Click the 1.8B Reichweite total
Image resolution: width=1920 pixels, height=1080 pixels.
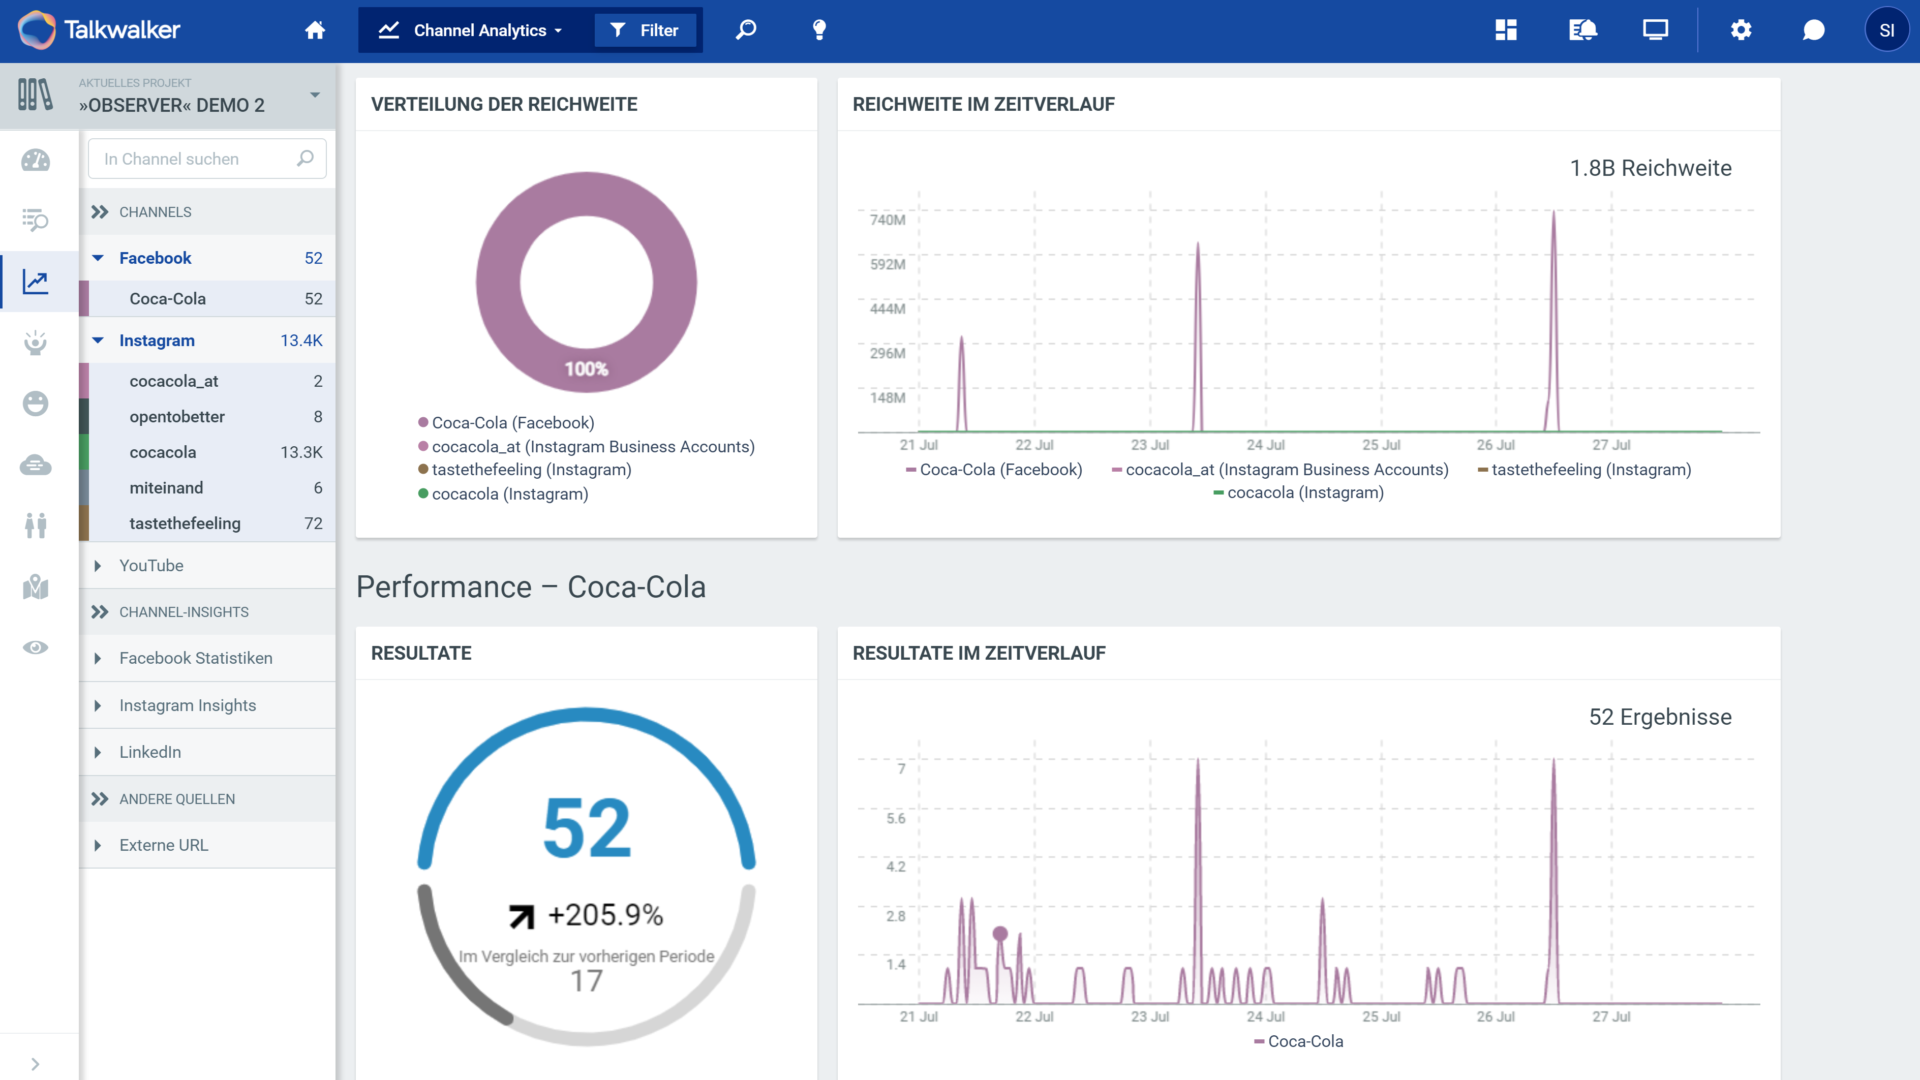point(1651,168)
